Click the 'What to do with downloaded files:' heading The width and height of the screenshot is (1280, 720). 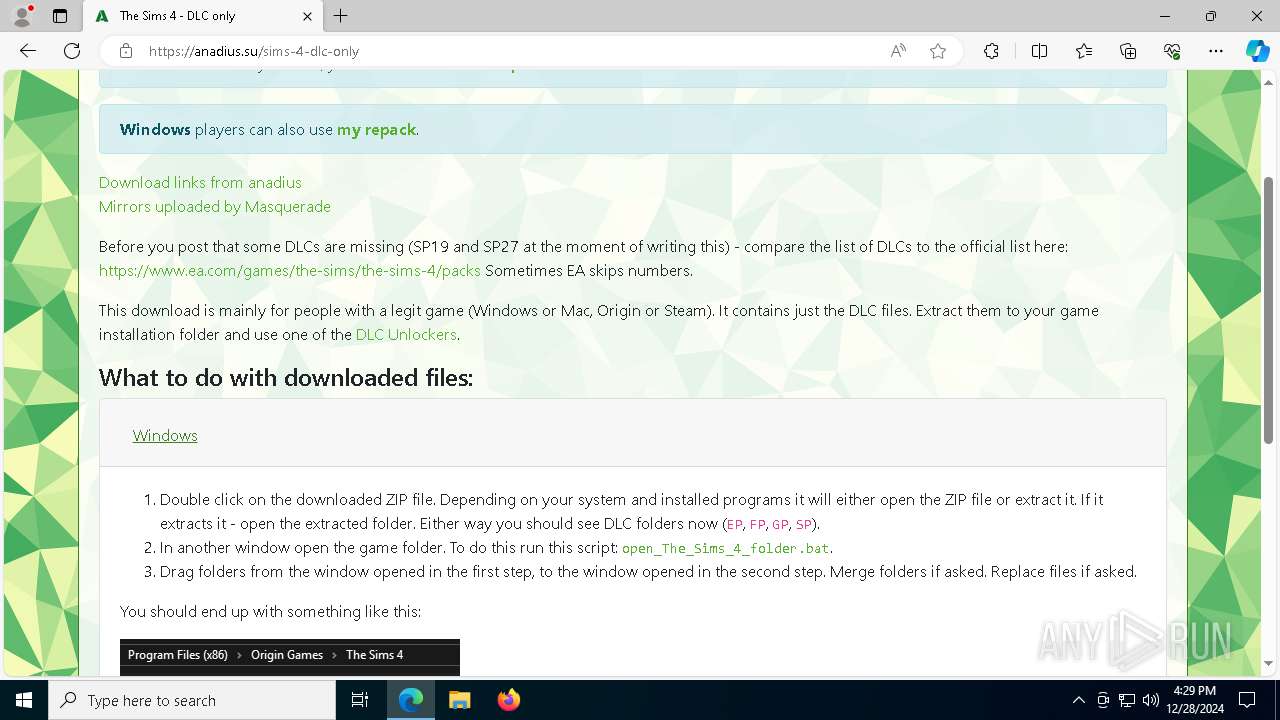click(x=286, y=377)
